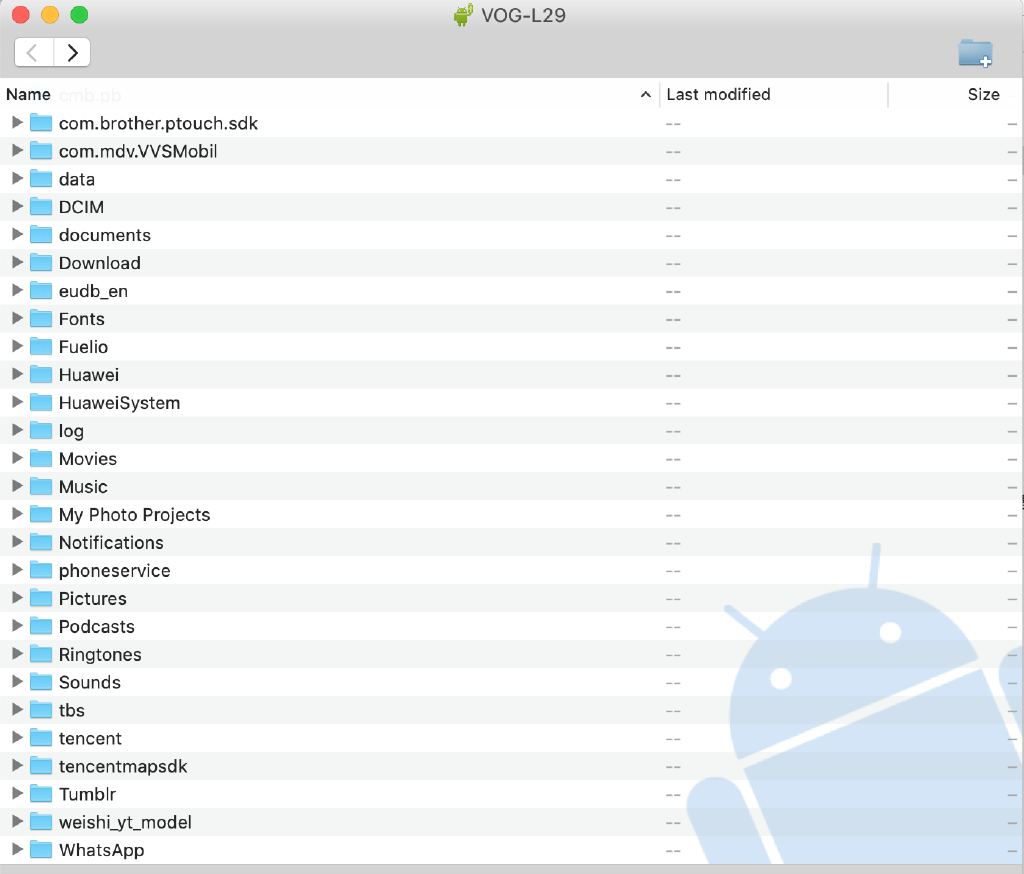This screenshot has height=874, width=1024.
Task: Click the DCIM folder icon
Action: [41, 207]
